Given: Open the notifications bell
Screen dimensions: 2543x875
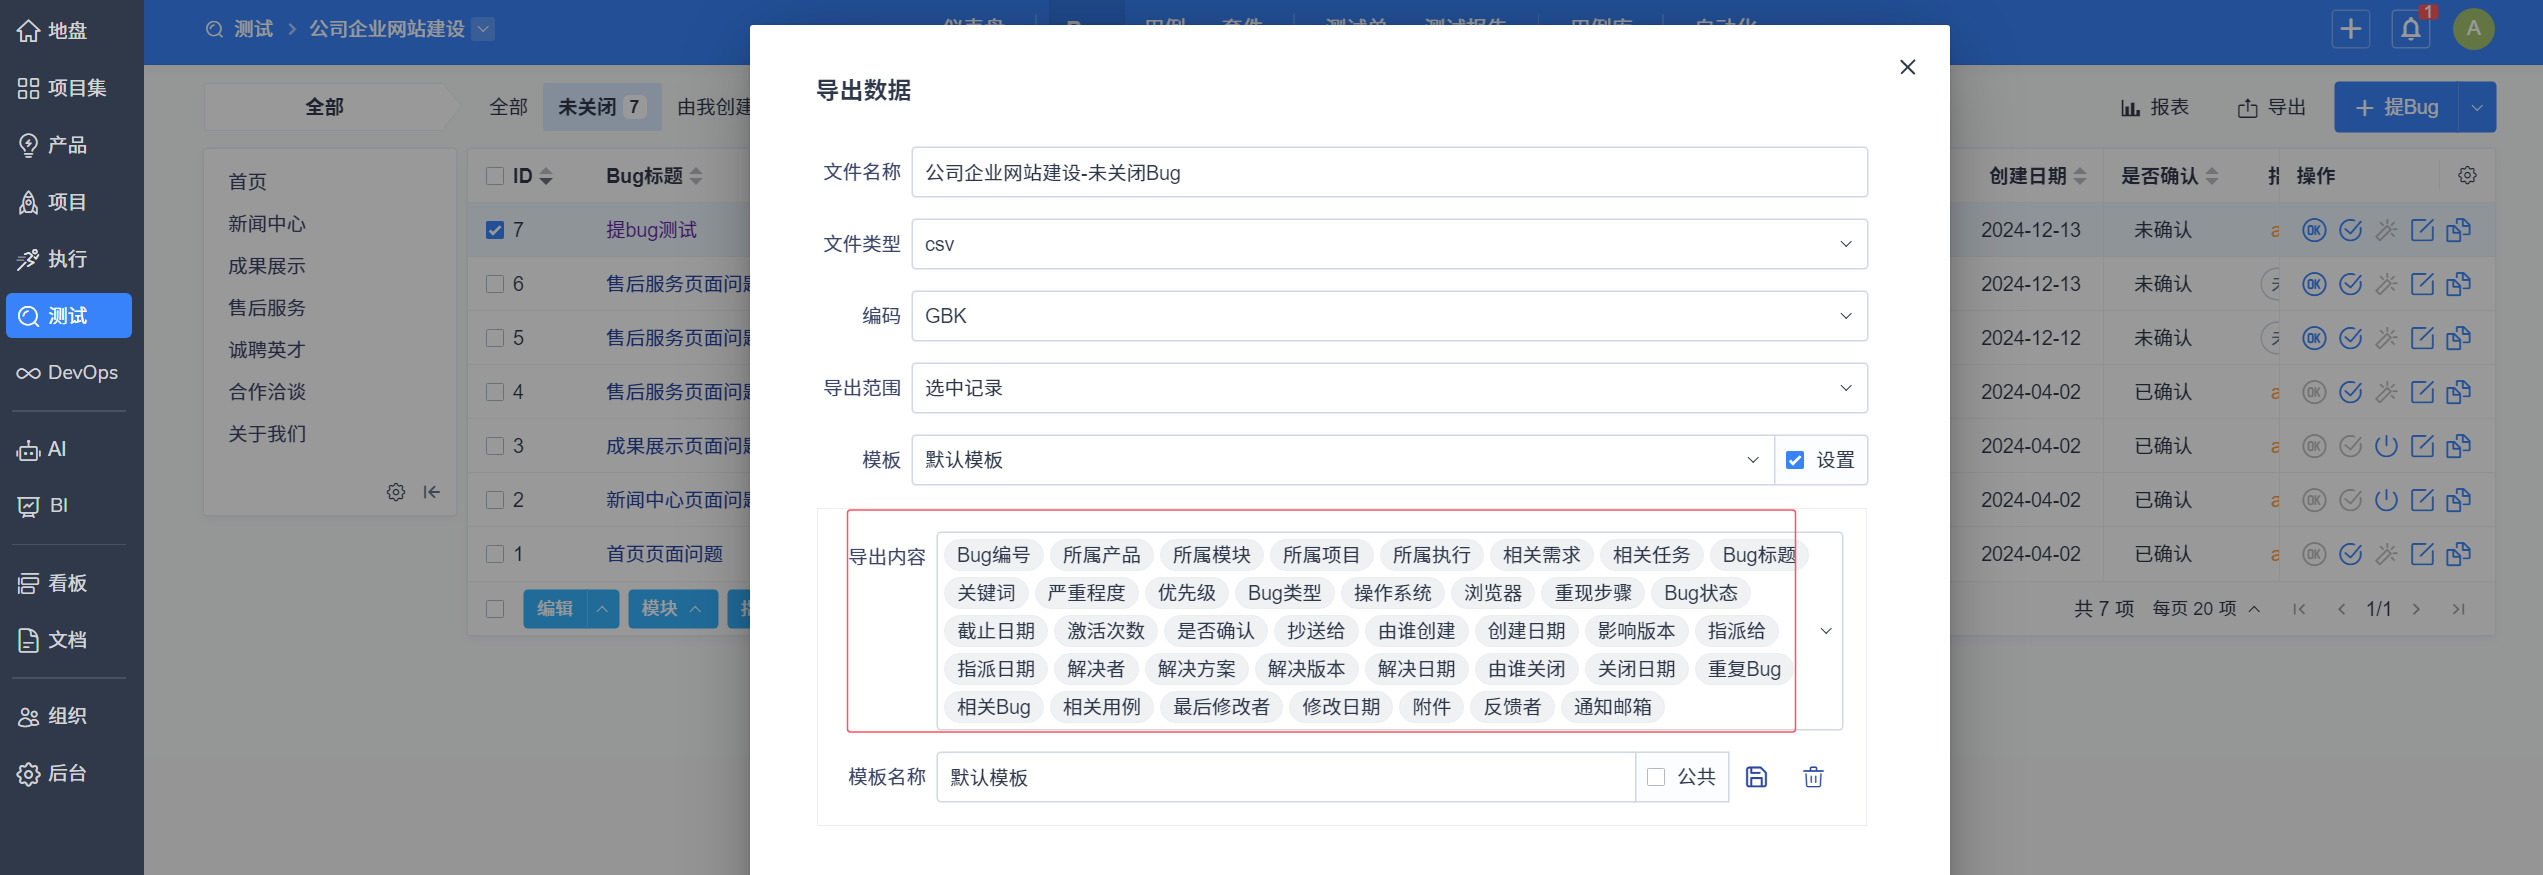Looking at the screenshot, I should (x=2411, y=29).
